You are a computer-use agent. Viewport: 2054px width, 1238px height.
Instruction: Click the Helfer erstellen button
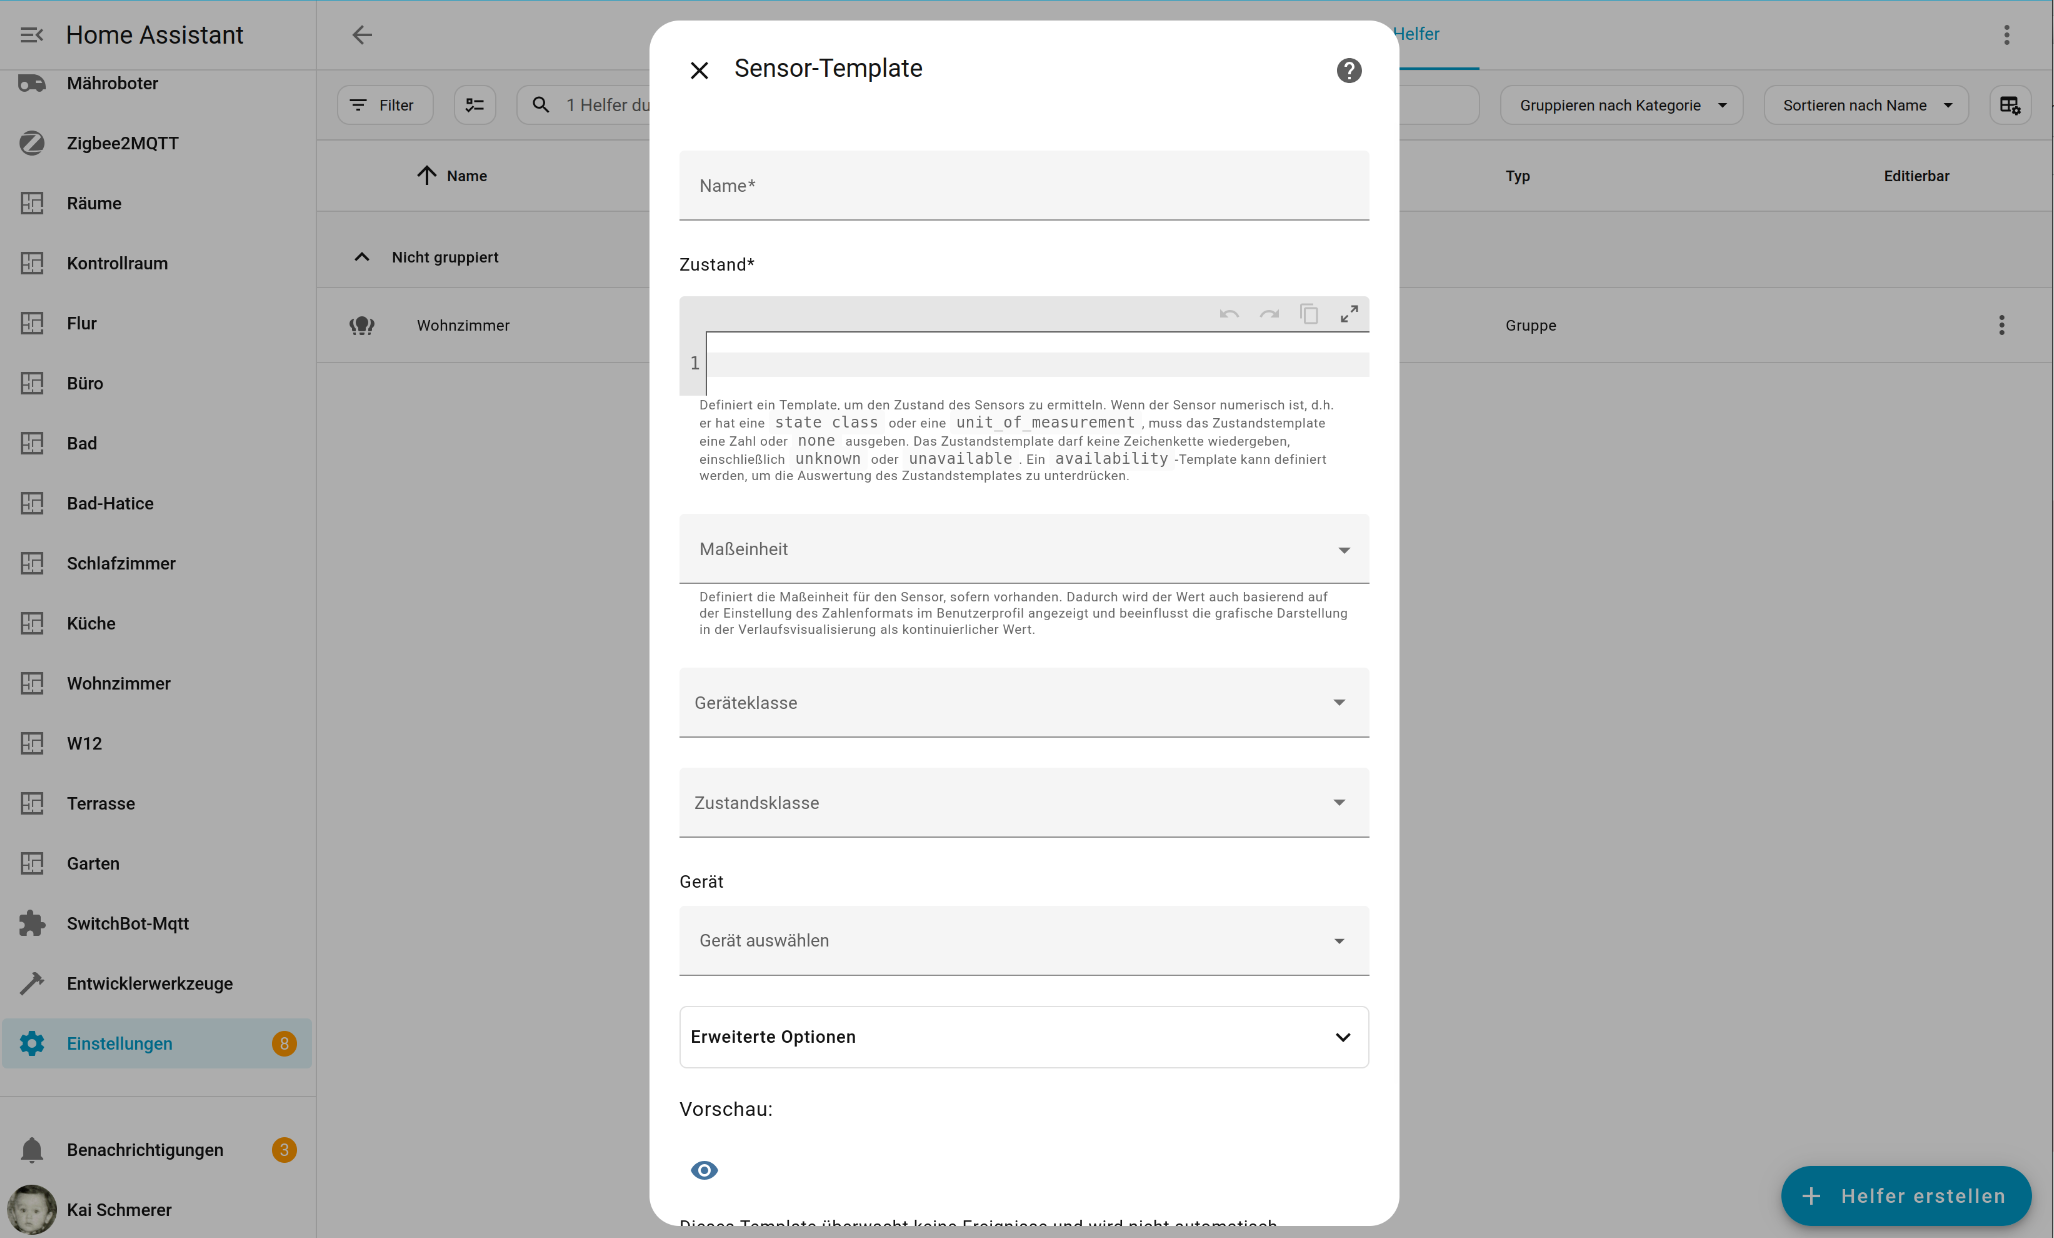(x=1905, y=1196)
